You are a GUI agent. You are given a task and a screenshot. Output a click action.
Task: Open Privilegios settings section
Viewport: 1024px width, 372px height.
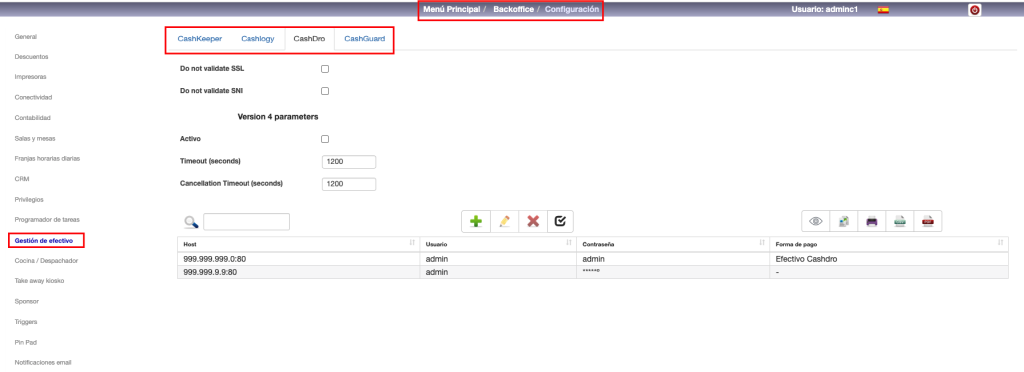point(29,199)
